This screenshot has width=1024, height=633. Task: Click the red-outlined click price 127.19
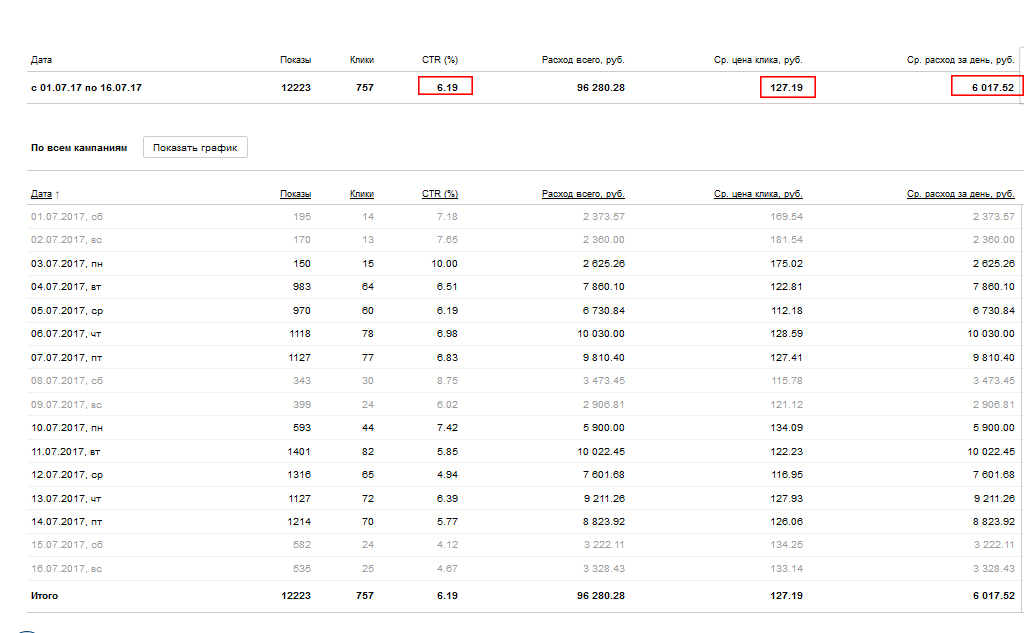pyautogui.click(x=787, y=88)
